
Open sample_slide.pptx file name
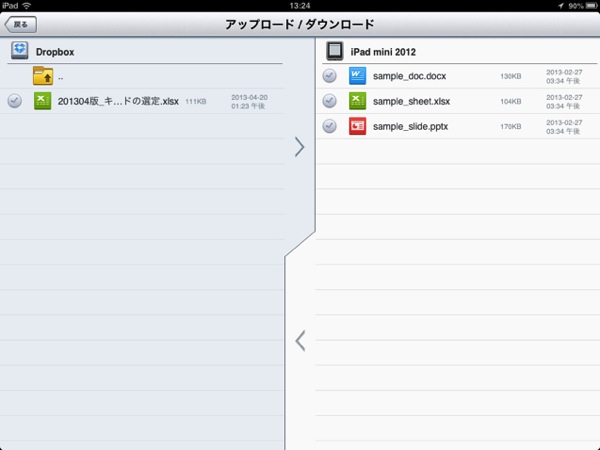pyautogui.click(x=410, y=127)
